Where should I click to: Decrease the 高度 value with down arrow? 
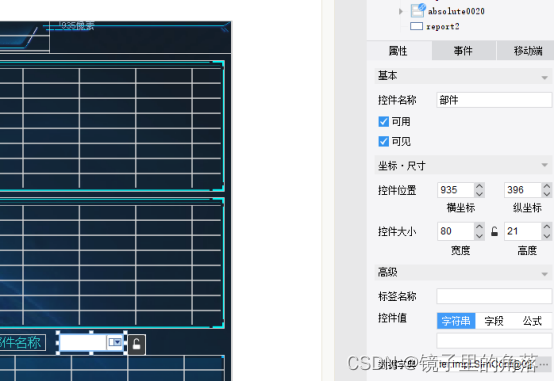coord(547,236)
